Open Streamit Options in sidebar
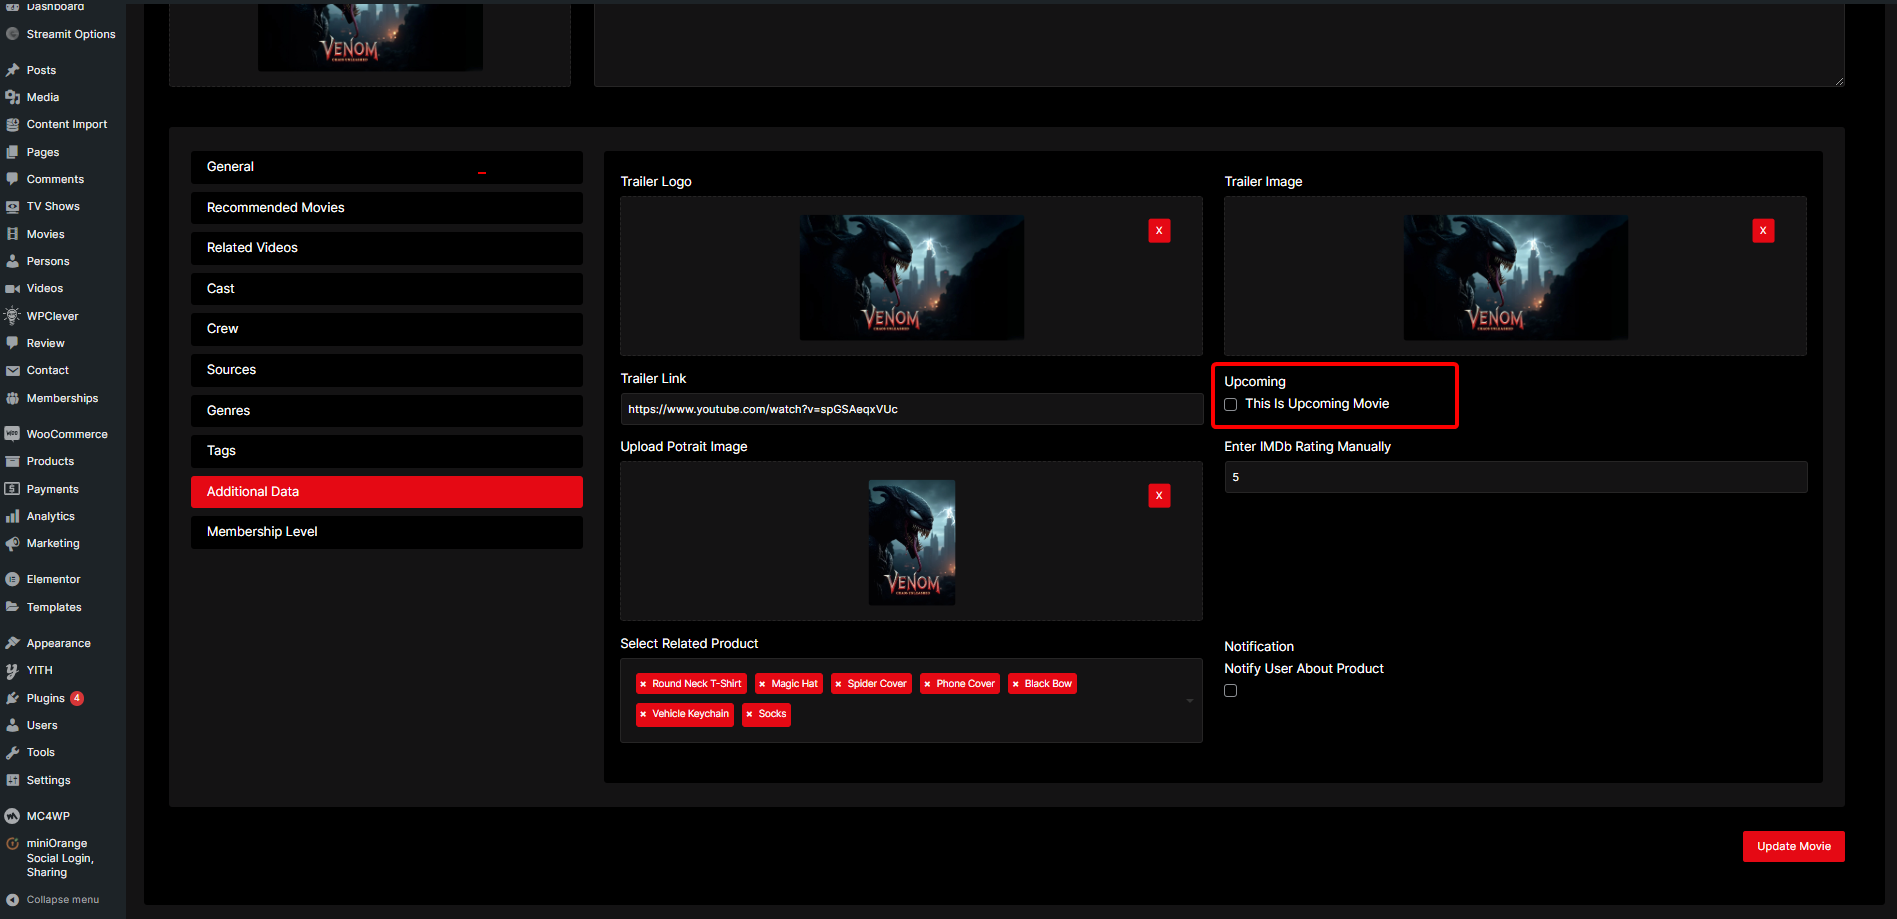This screenshot has width=1897, height=919. [x=63, y=34]
